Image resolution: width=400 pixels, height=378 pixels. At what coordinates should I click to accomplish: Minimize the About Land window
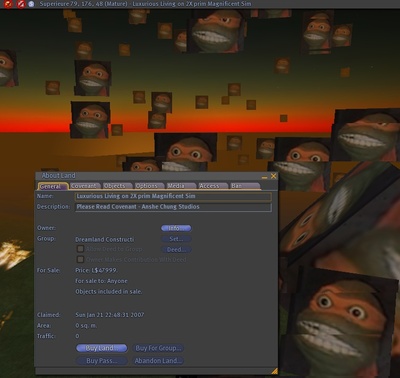coord(264,177)
